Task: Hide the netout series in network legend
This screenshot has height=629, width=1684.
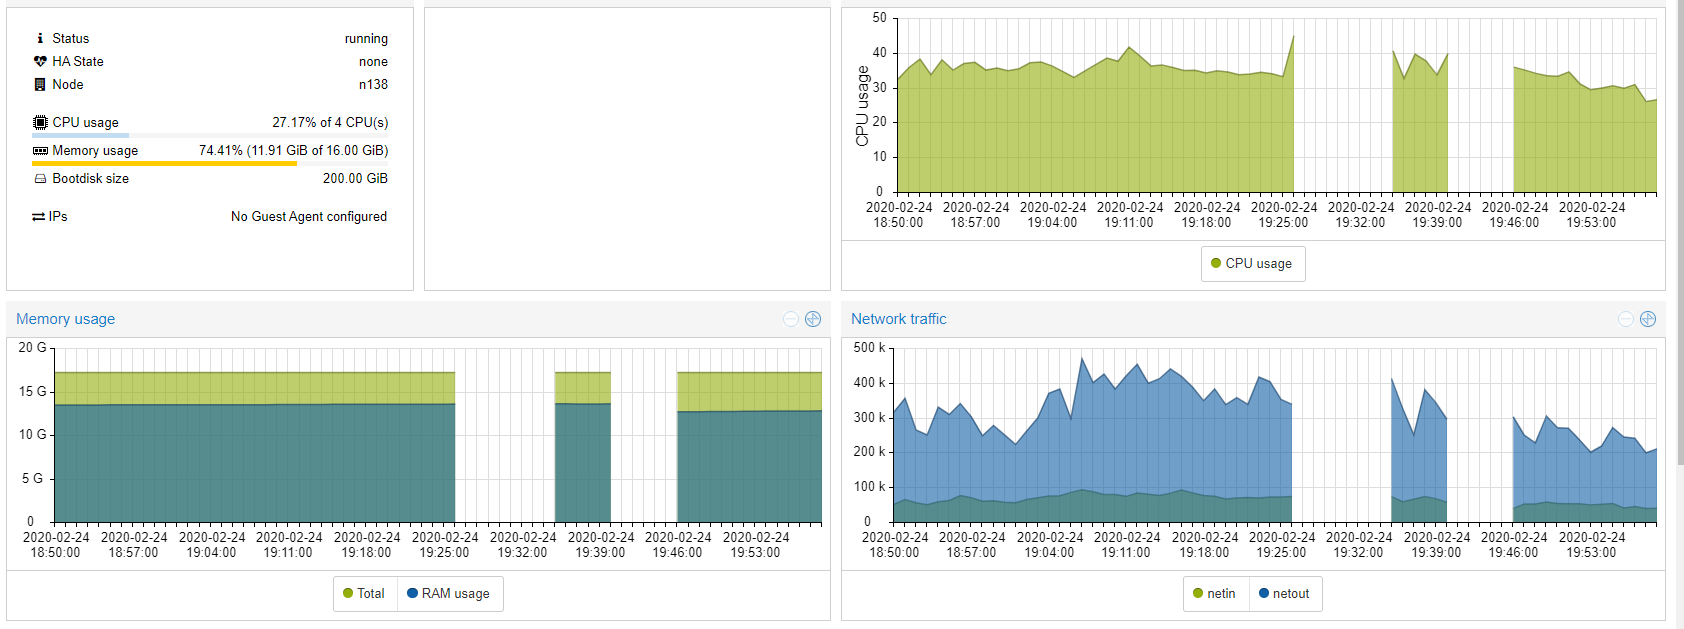Action: (1284, 594)
